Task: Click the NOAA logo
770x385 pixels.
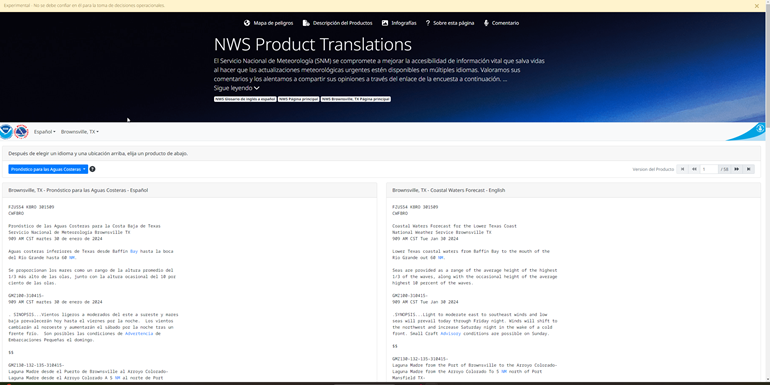Action: coord(6,132)
